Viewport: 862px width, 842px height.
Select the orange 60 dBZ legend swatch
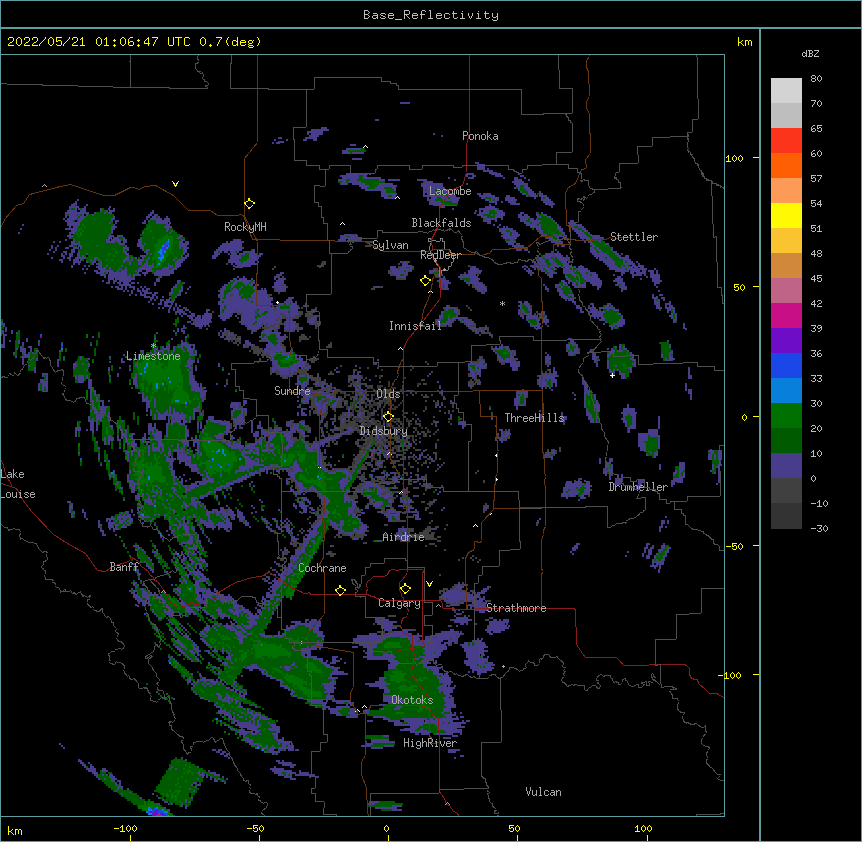[786, 165]
